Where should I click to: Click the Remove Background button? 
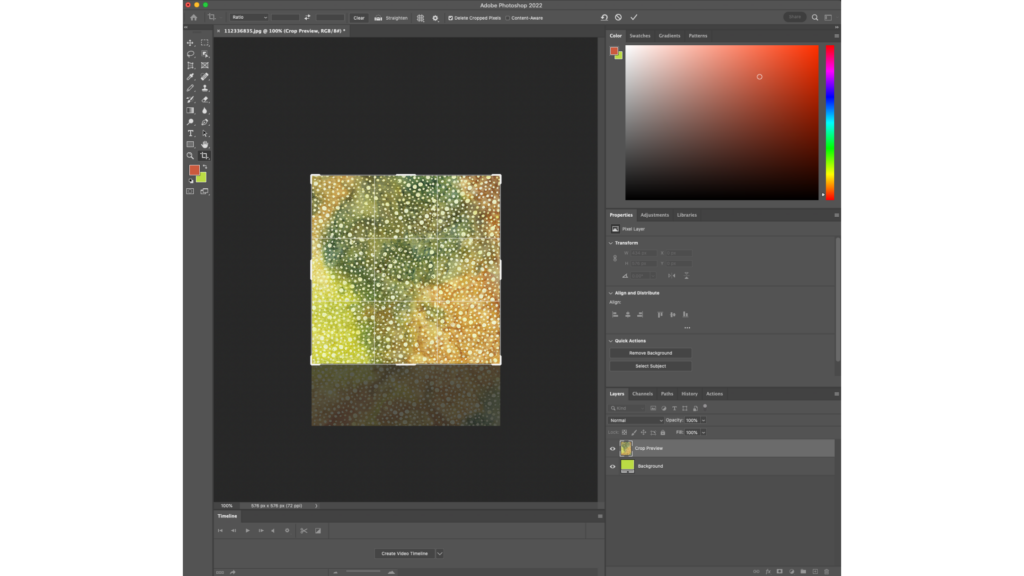coord(650,353)
